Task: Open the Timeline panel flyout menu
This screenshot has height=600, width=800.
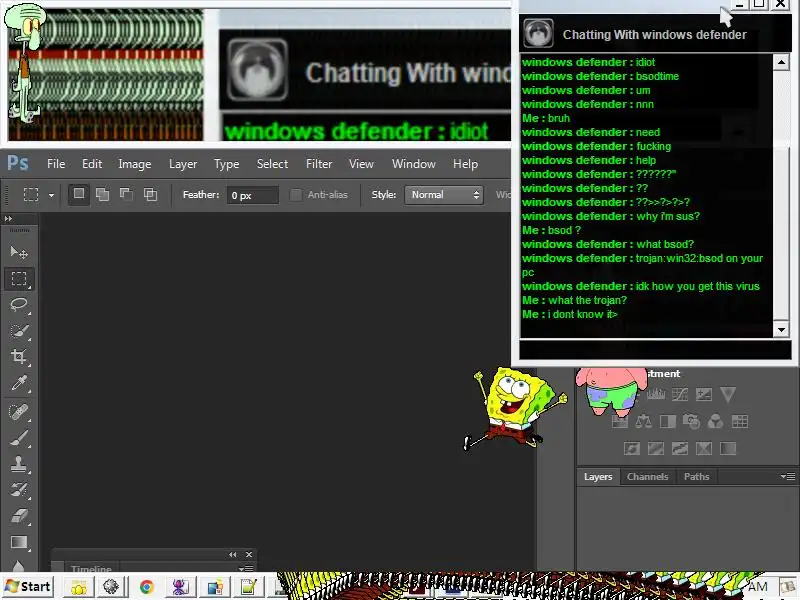Action: (245, 568)
